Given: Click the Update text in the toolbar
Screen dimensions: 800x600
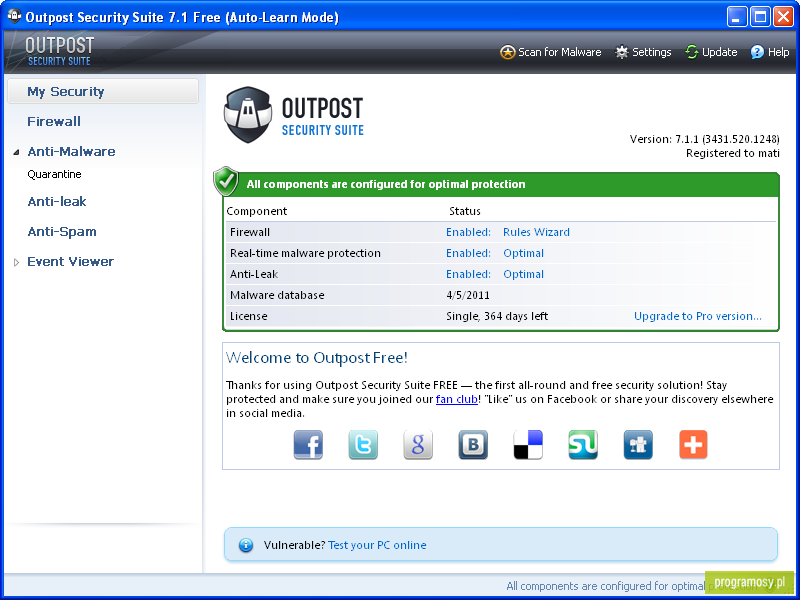Looking at the screenshot, I should click(x=719, y=52).
